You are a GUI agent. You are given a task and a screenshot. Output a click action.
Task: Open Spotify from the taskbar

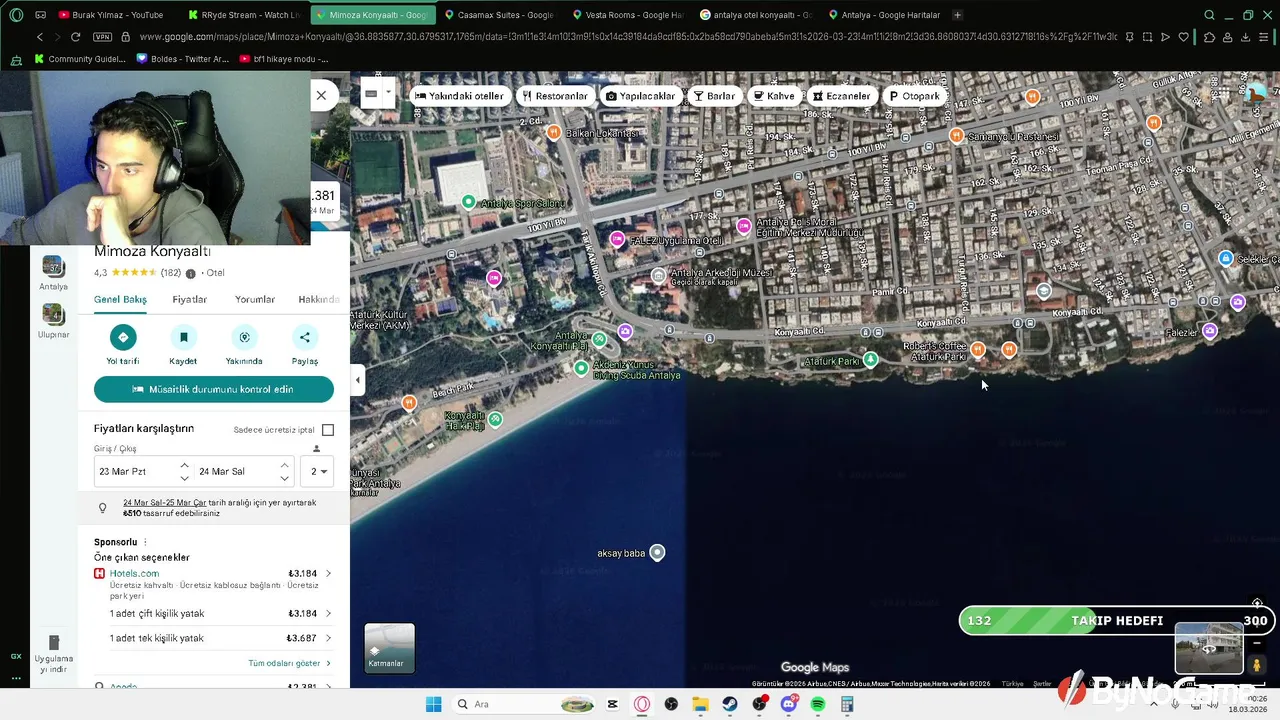click(x=817, y=704)
